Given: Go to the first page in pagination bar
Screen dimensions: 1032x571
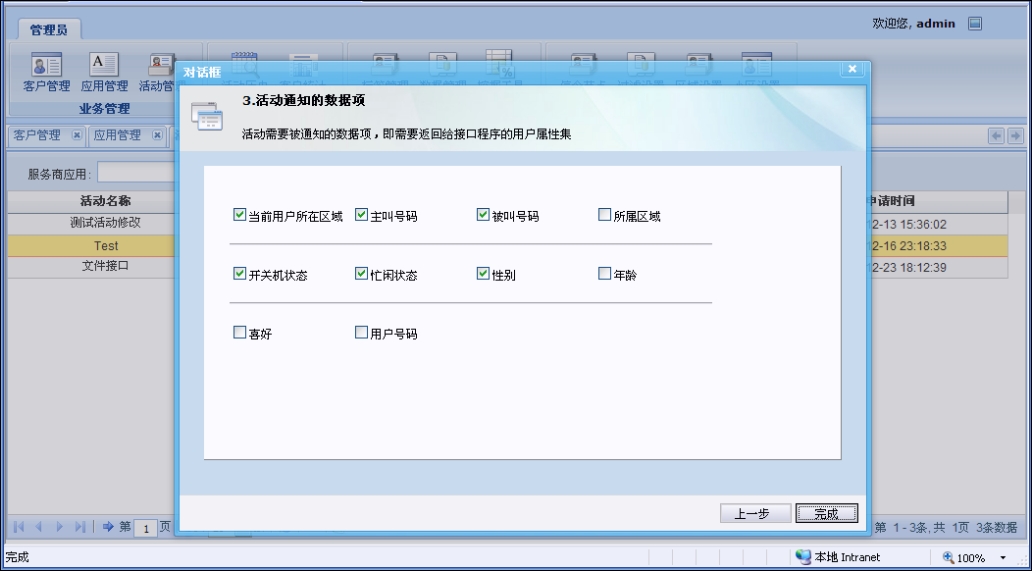Looking at the screenshot, I should (19, 527).
